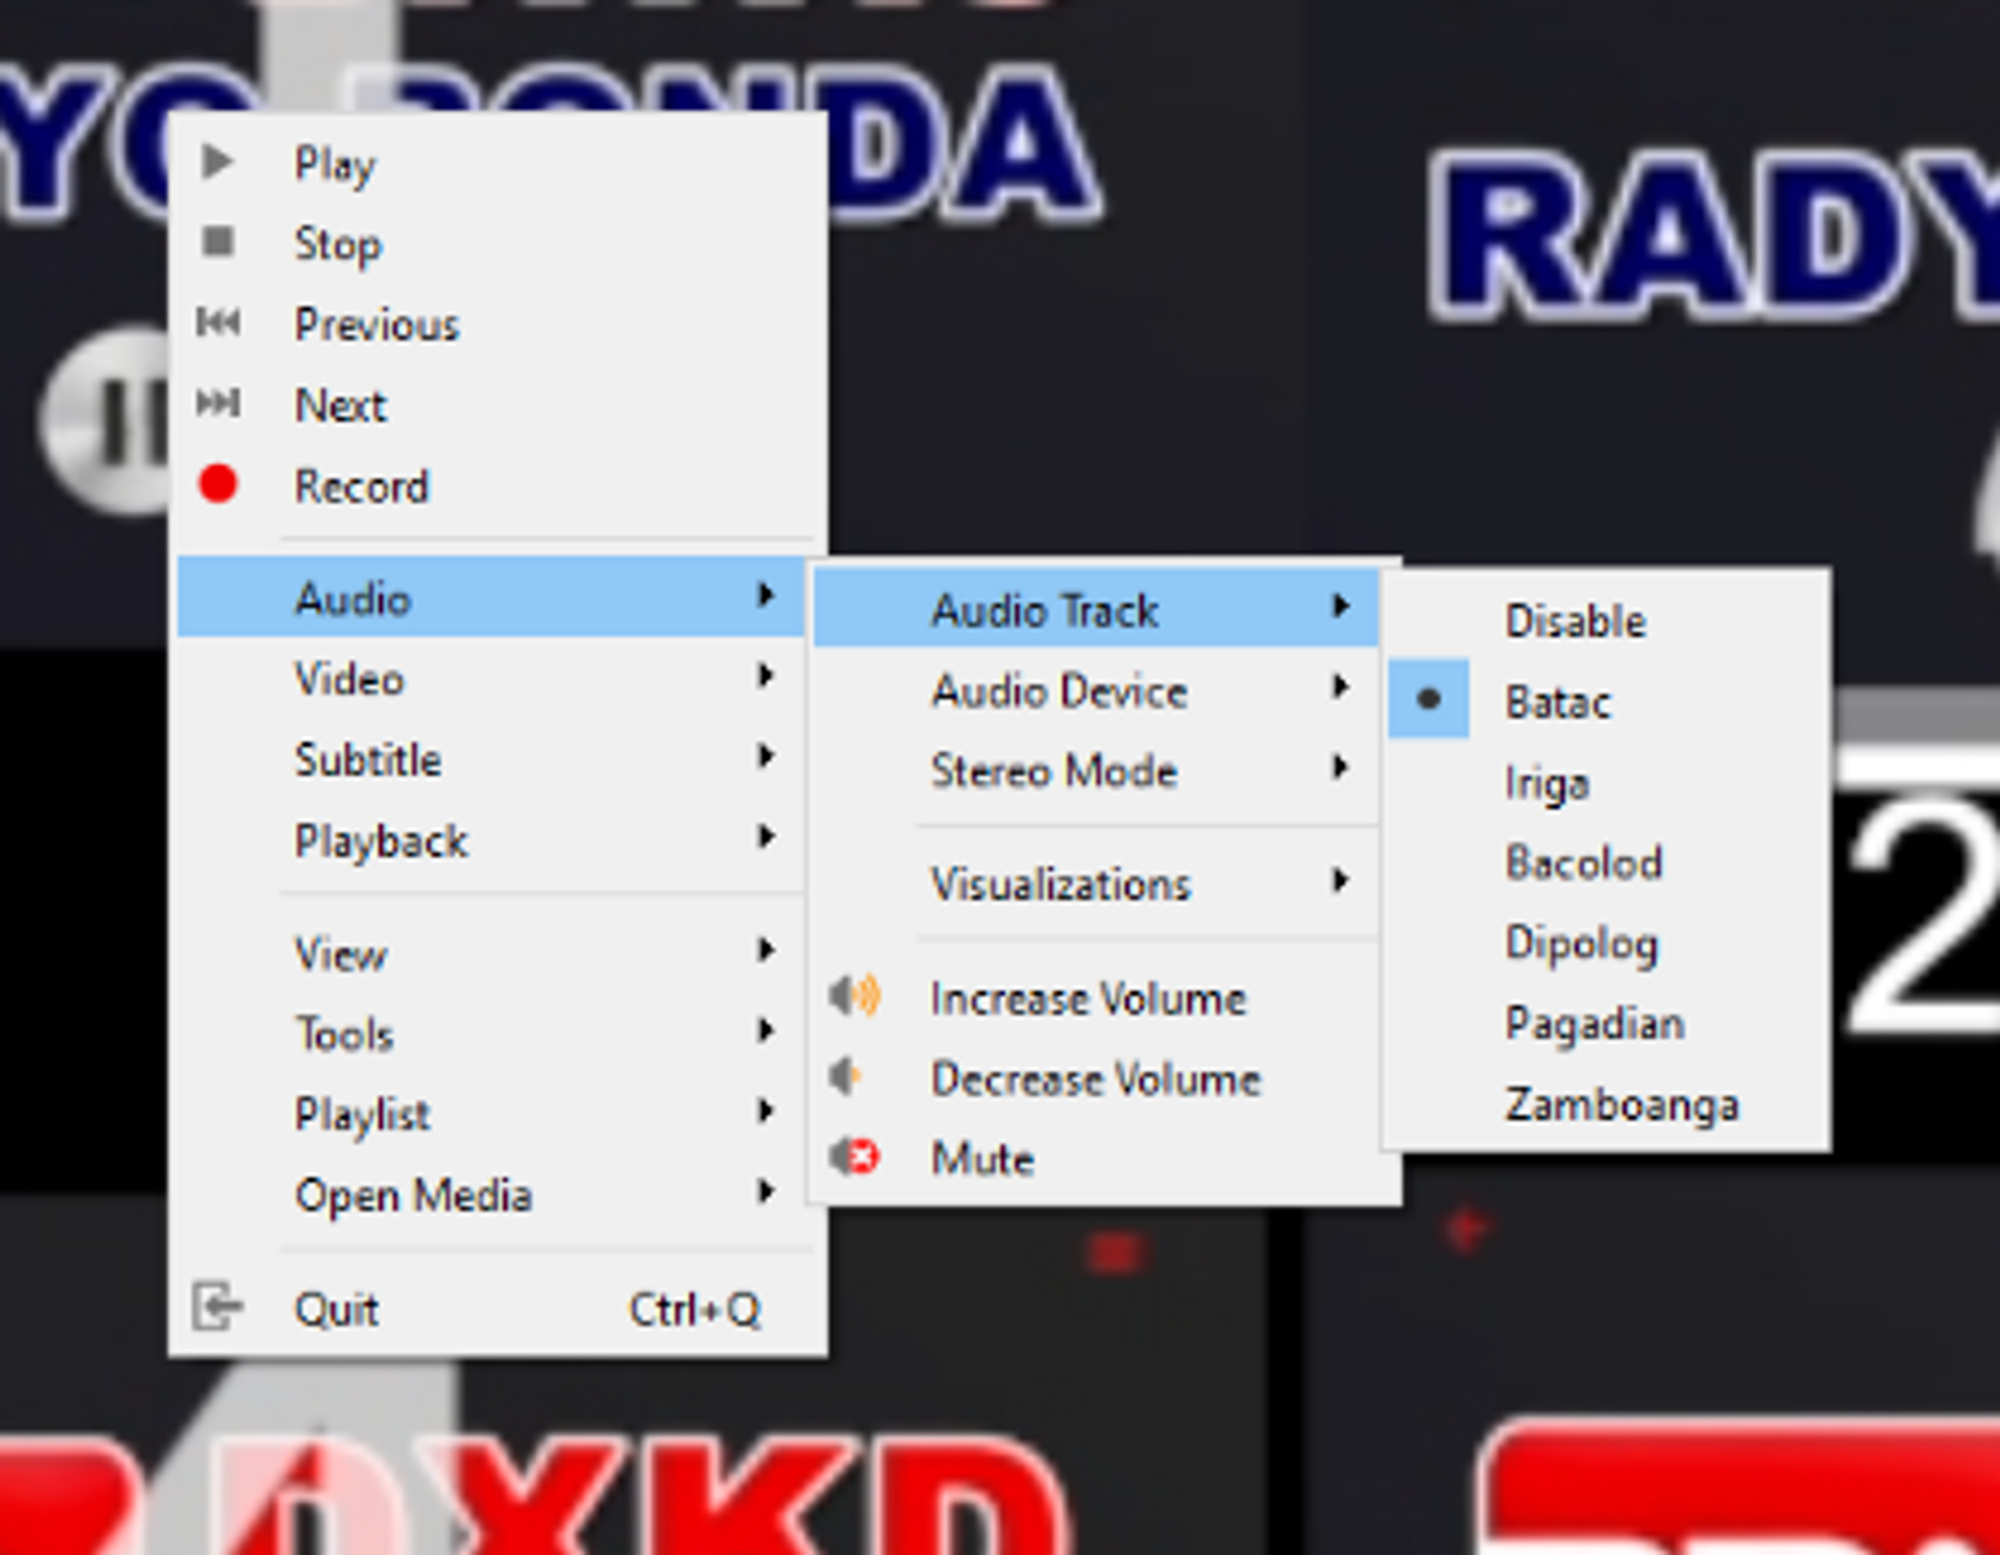Choose the Audio Device menu entry

[x=1097, y=689]
